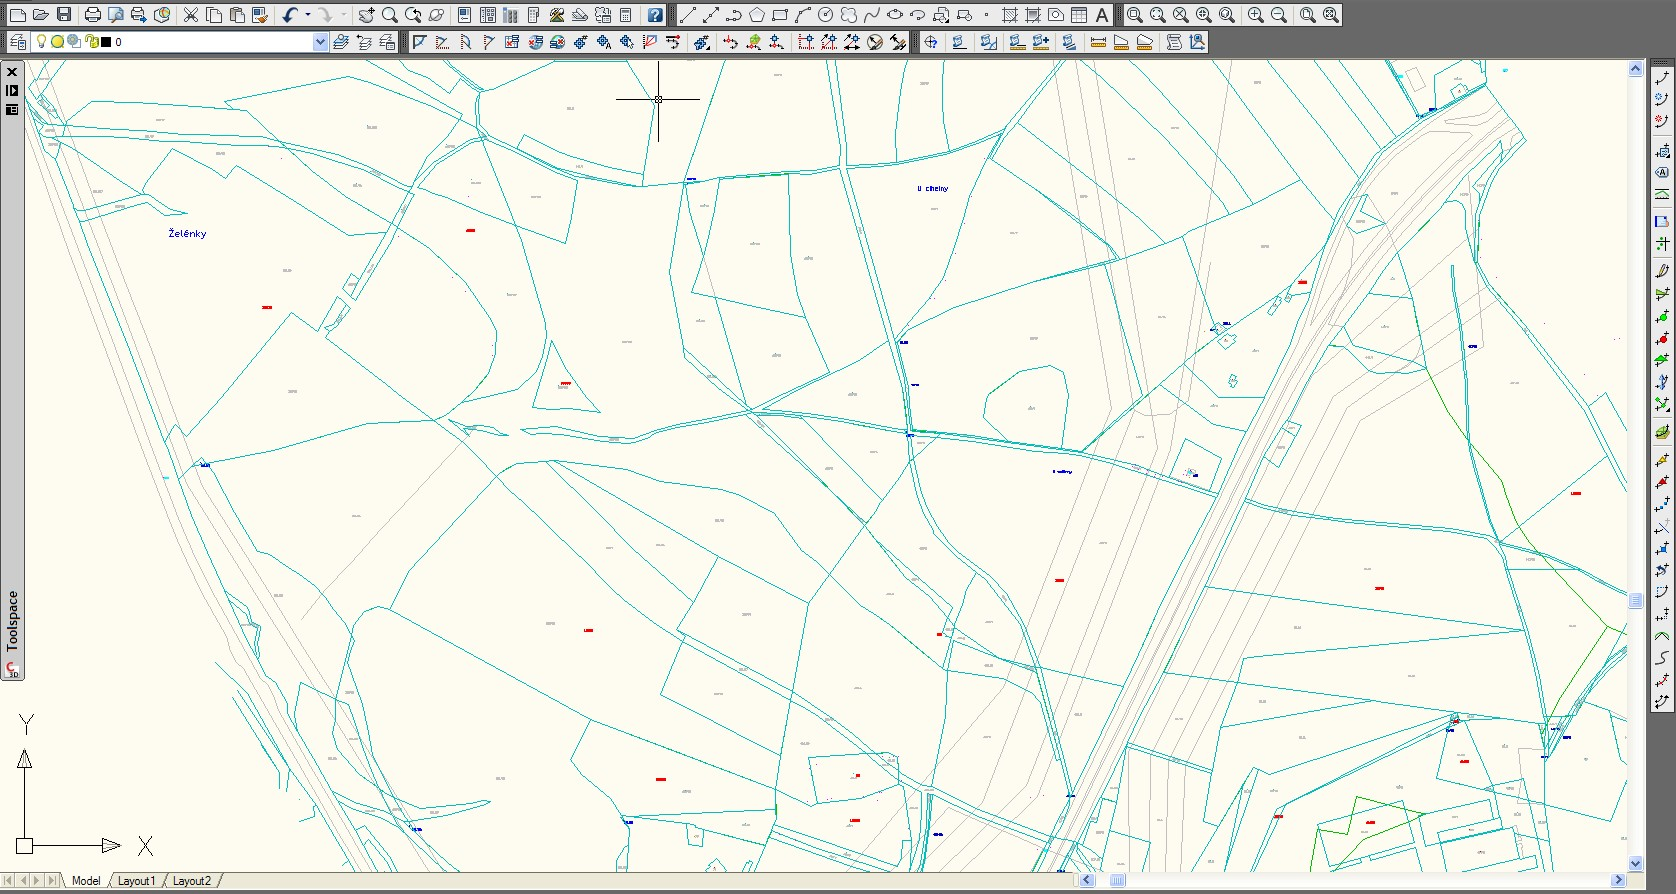The width and height of the screenshot is (1676, 894).
Task: Toggle Toolspace auto-hide button
Action: click(x=12, y=90)
